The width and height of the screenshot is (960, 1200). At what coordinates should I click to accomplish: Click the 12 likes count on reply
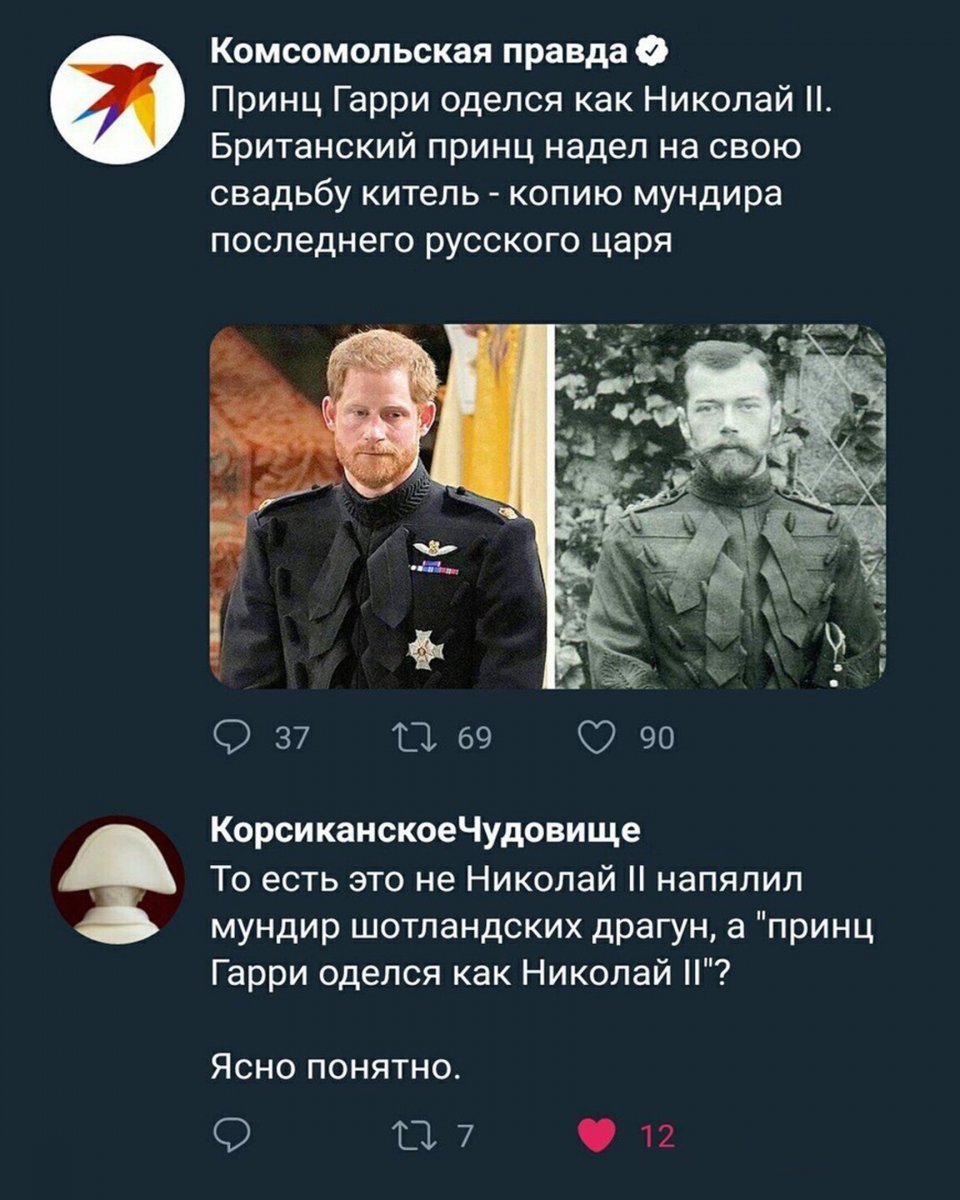657,1135
